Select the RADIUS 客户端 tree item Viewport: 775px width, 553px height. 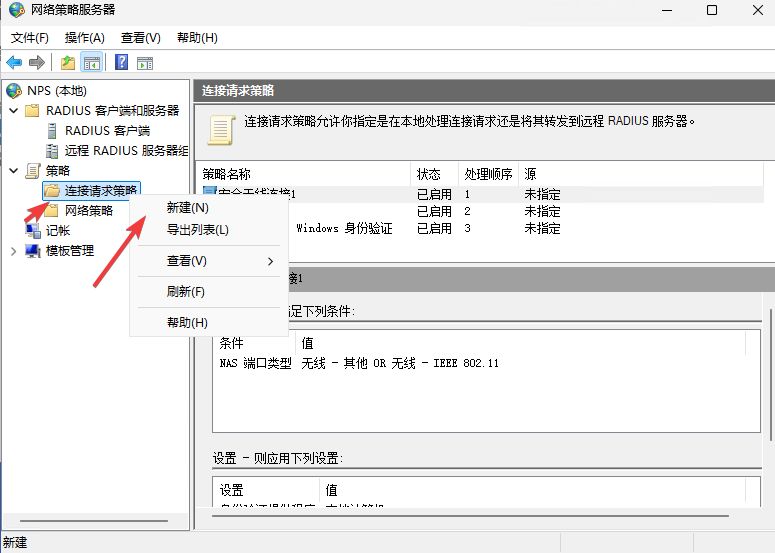(107, 130)
